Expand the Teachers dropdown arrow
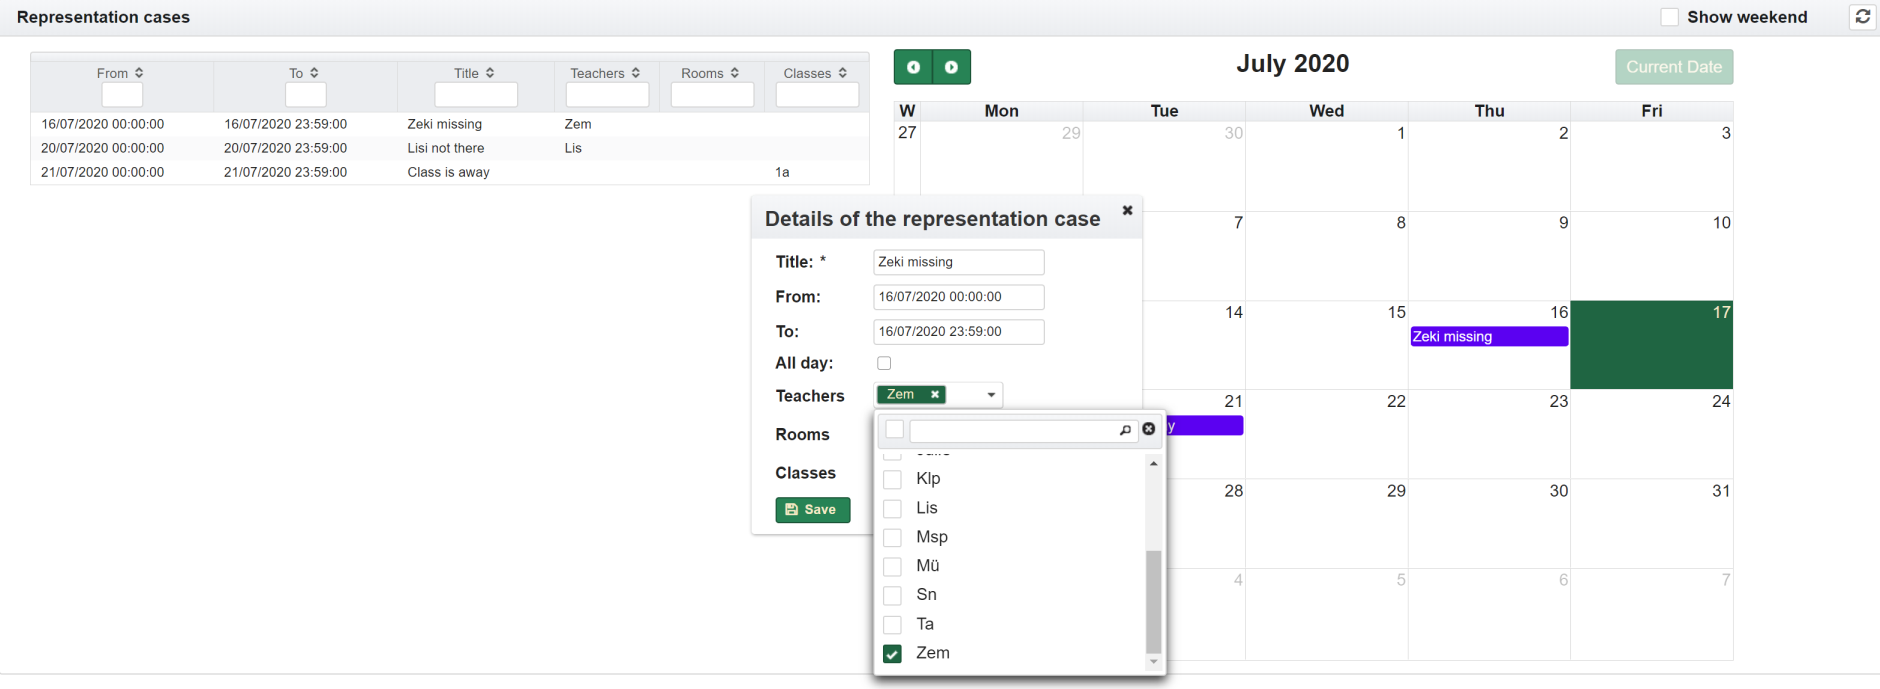The image size is (1880, 689). point(991,395)
